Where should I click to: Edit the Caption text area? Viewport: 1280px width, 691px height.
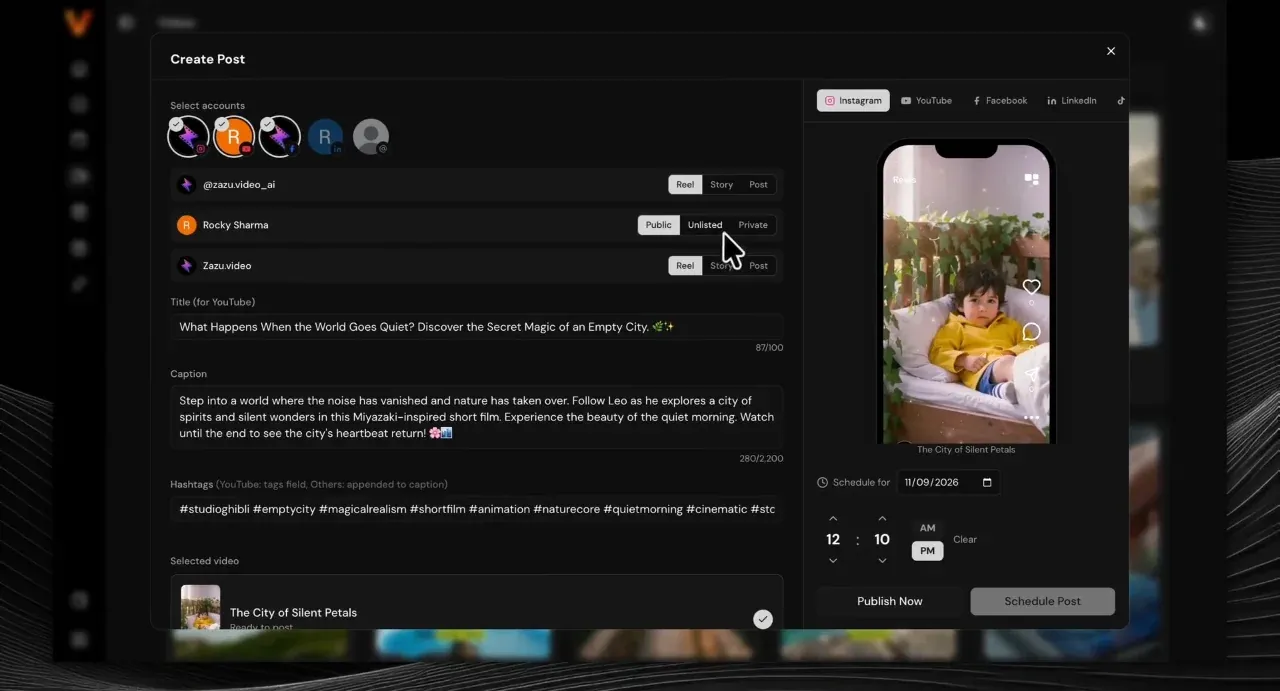[x=476, y=417]
